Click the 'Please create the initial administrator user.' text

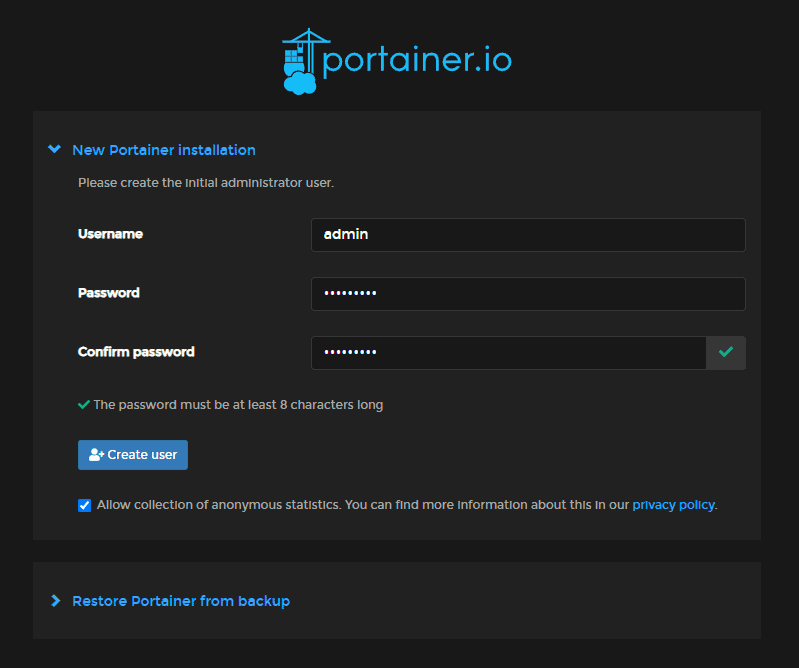tap(206, 183)
